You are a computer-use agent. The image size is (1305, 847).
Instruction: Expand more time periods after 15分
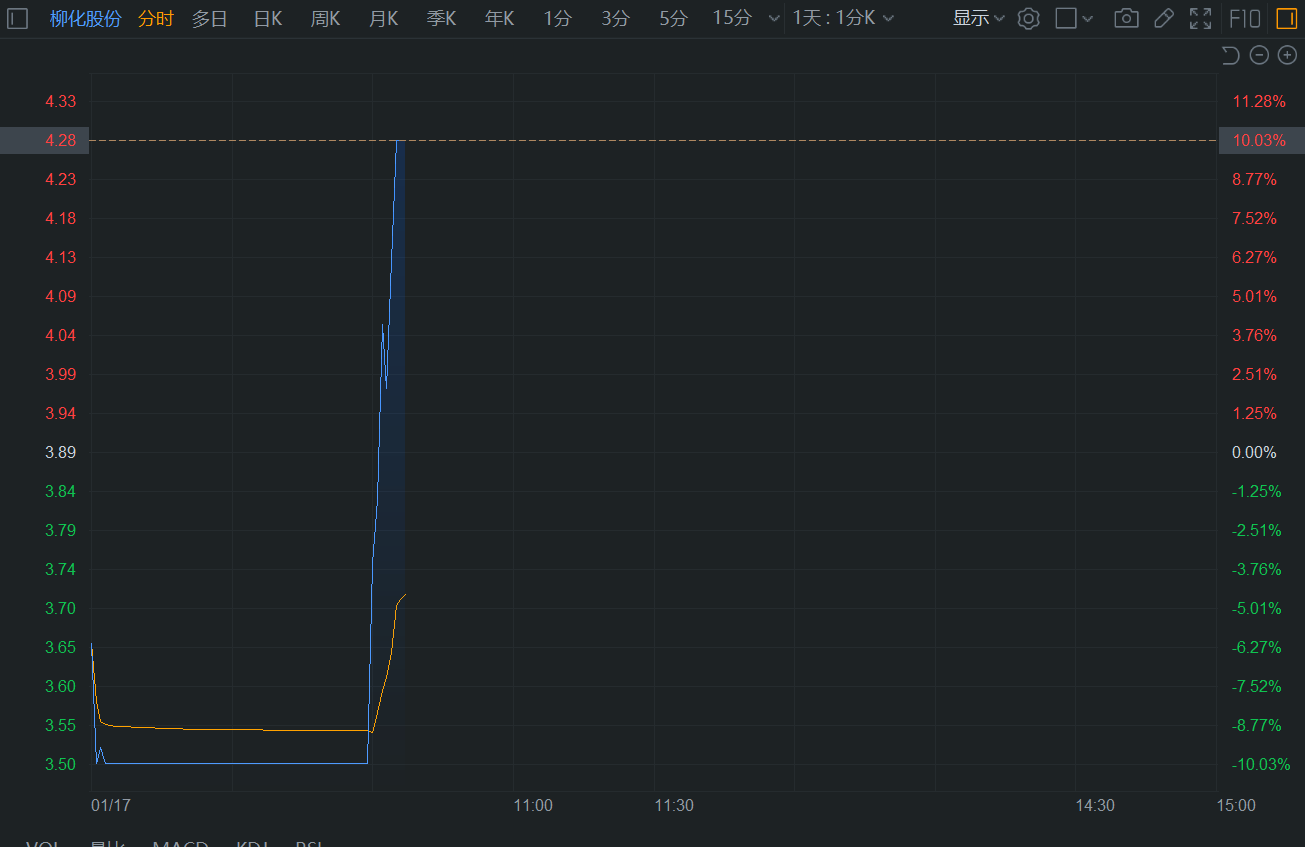(x=773, y=19)
